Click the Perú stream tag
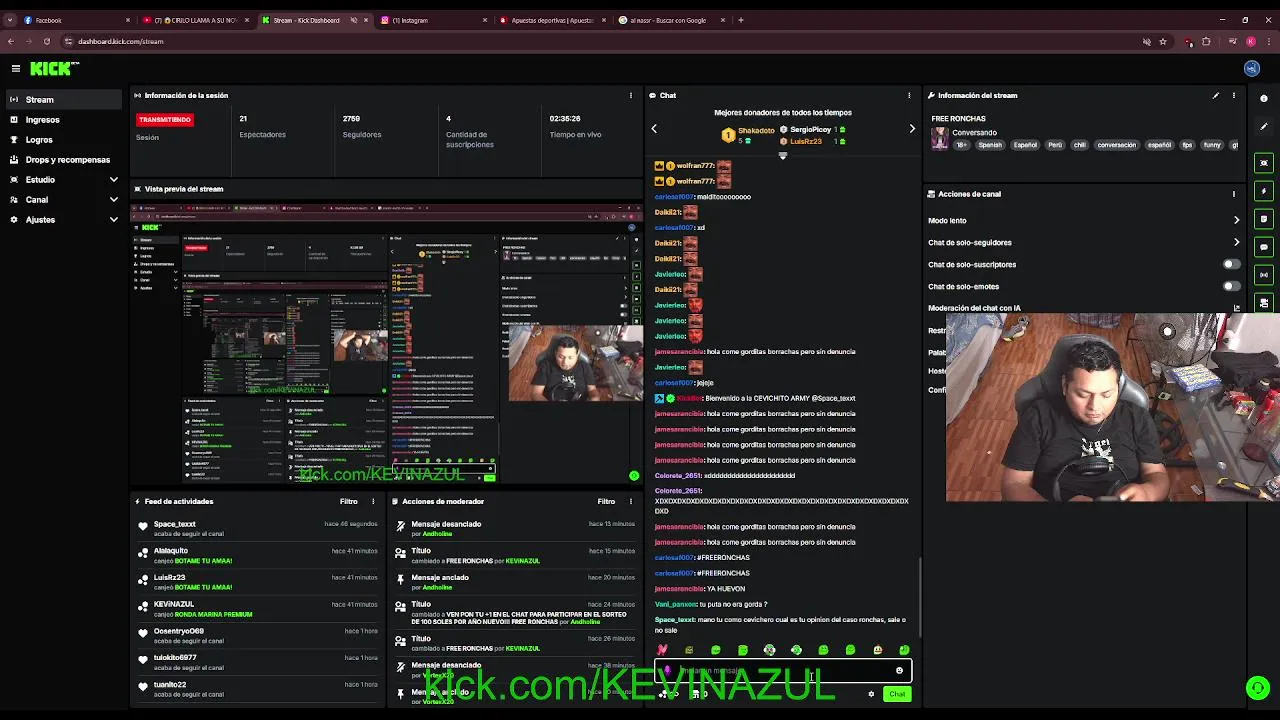1280x720 pixels. click(1055, 145)
